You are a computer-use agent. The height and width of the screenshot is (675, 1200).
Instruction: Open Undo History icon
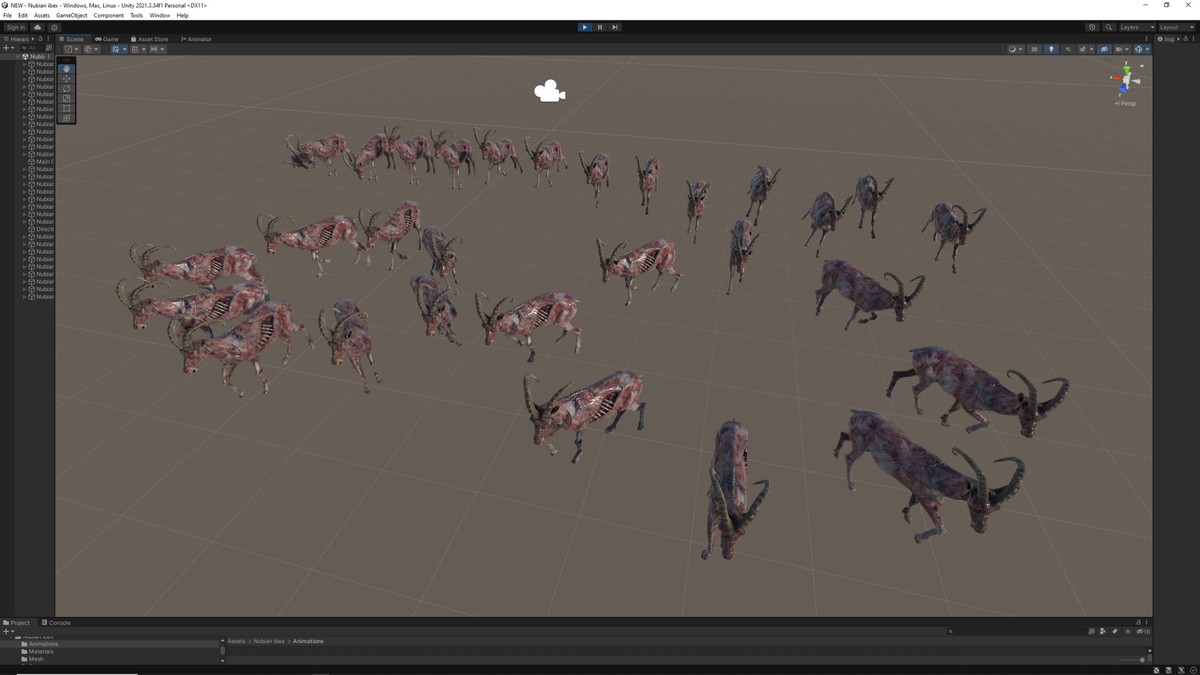click(x=1092, y=27)
